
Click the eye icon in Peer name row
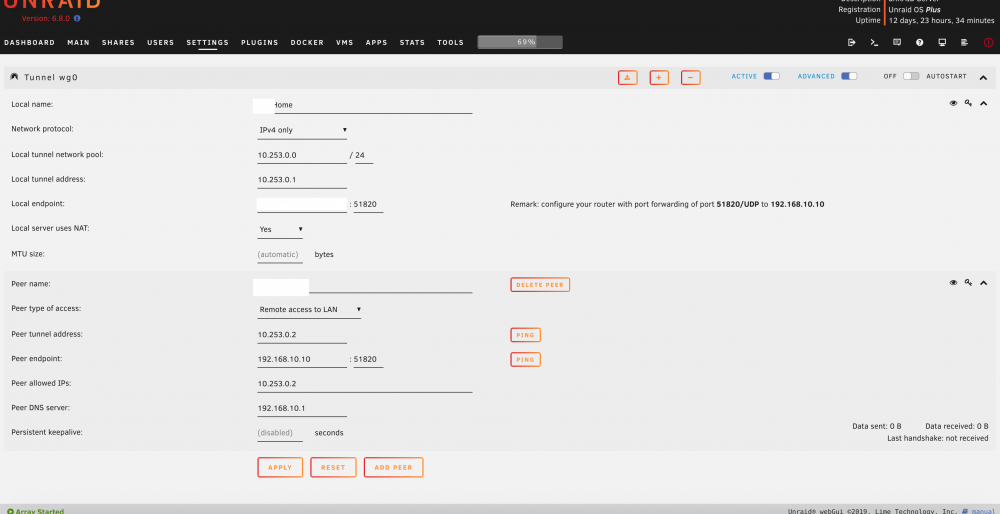coord(953,283)
